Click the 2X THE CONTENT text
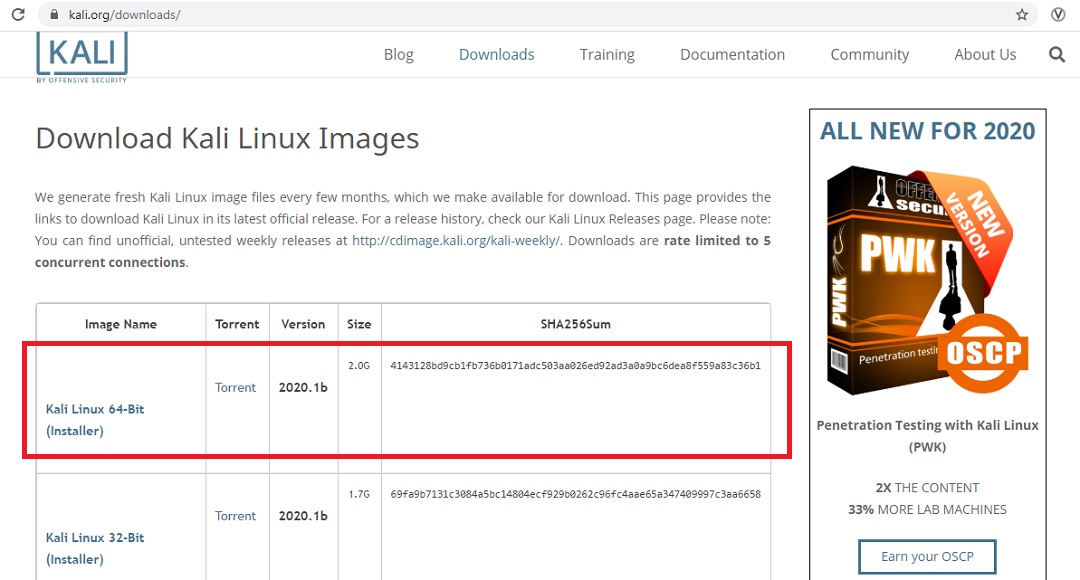 click(x=927, y=488)
